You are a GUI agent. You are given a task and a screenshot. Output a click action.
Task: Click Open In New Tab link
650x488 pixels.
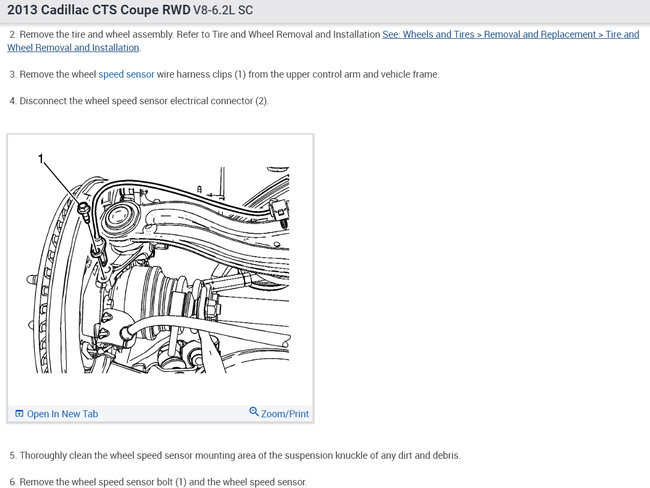coord(62,414)
